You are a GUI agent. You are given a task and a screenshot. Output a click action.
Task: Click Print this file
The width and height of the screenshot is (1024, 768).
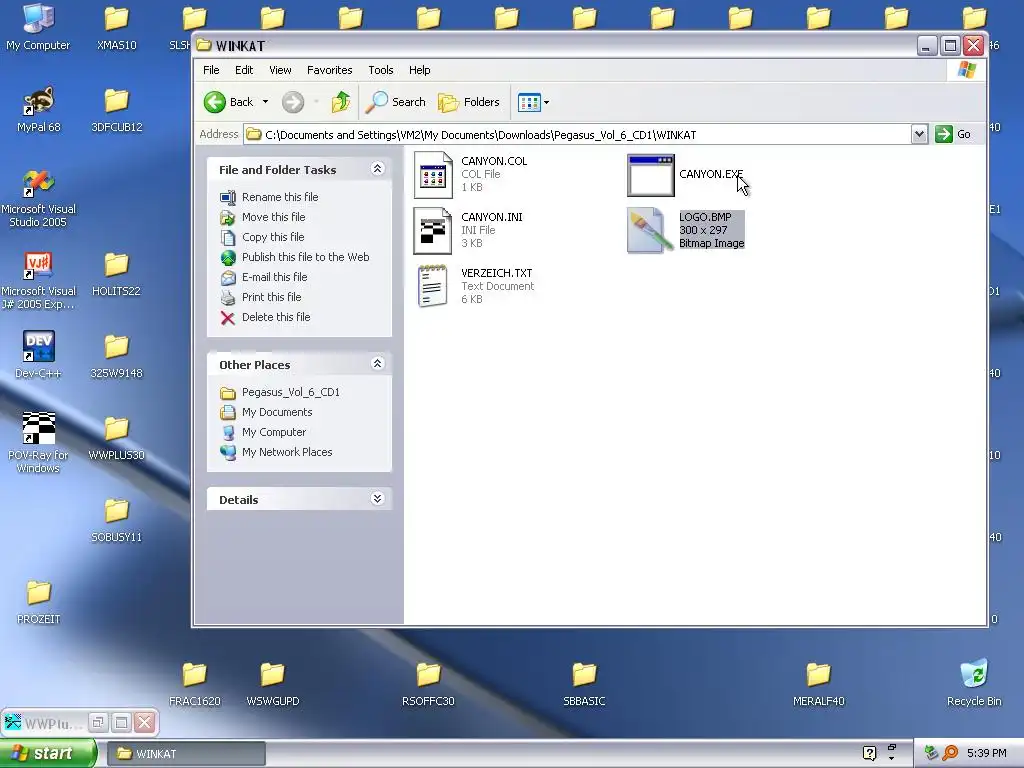pyautogui.click(x=272, y=297)
